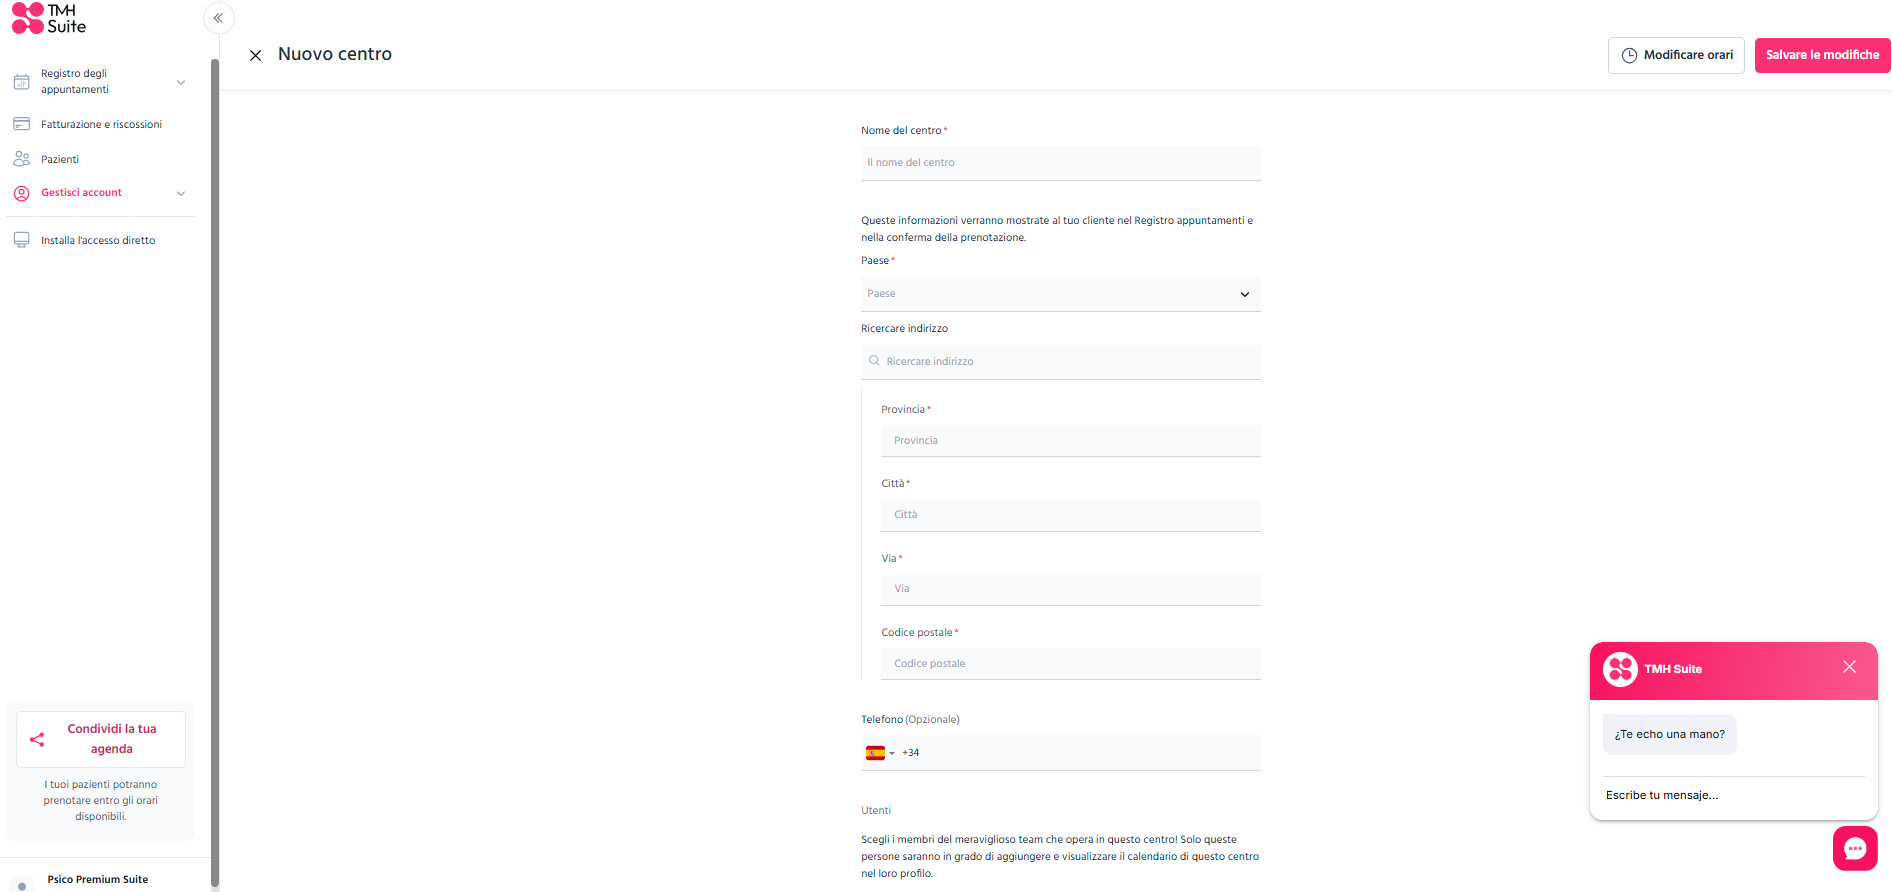The image size is (1892, 892).
Task: Click the calendar icon for Registro degli appuntamenti
Action: coord(21,82)
